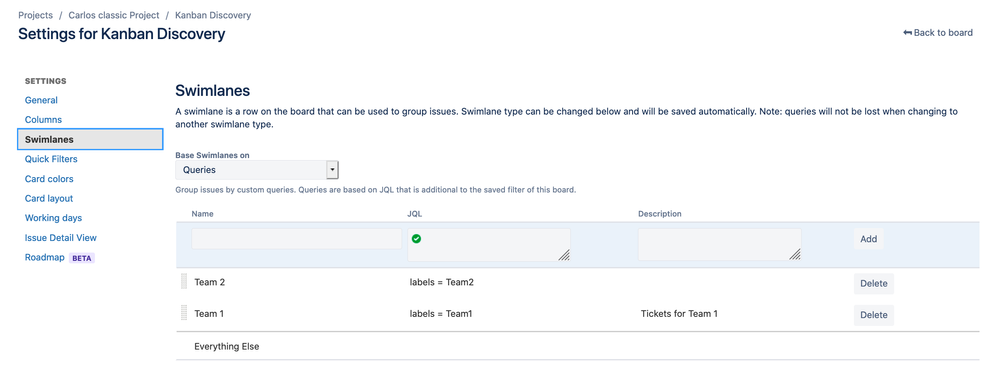Click the resize grip of the JQL textarea
999x375 pixels.
(x=564, y=255)
